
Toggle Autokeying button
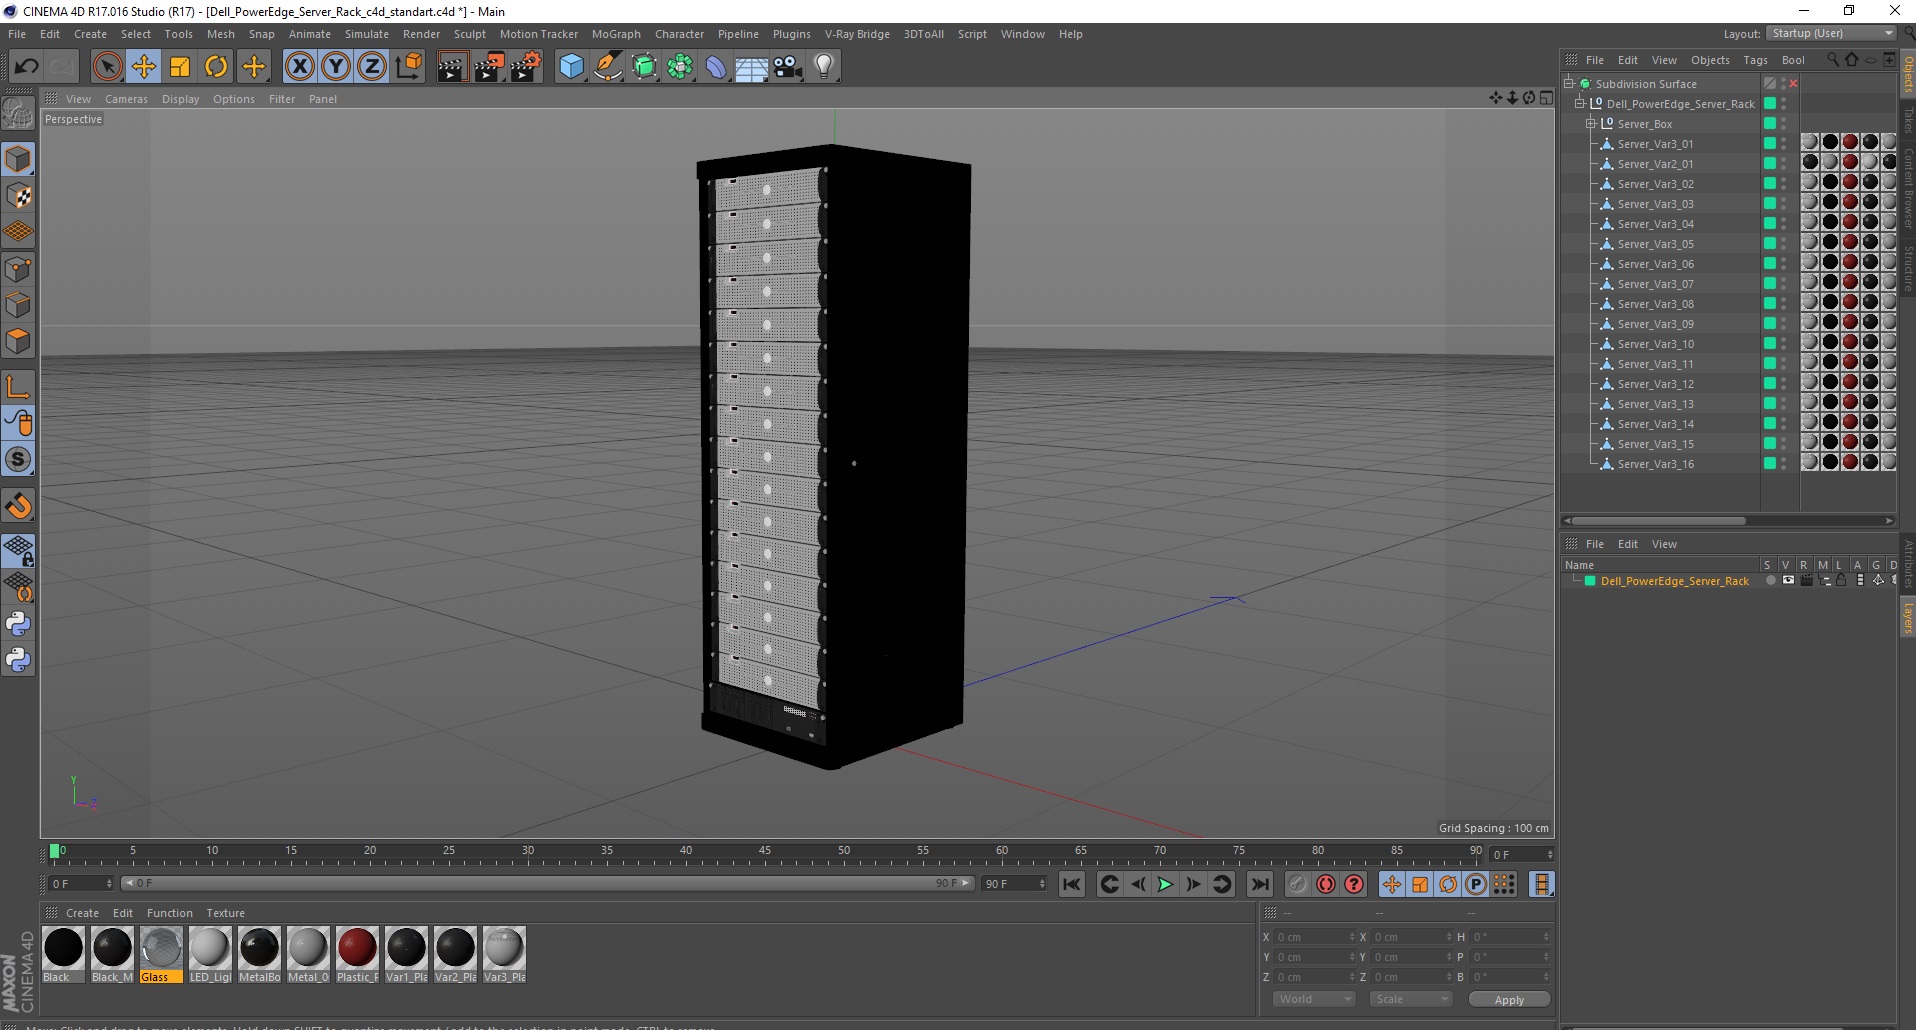pyautogui.click(x=1326, y=885)
